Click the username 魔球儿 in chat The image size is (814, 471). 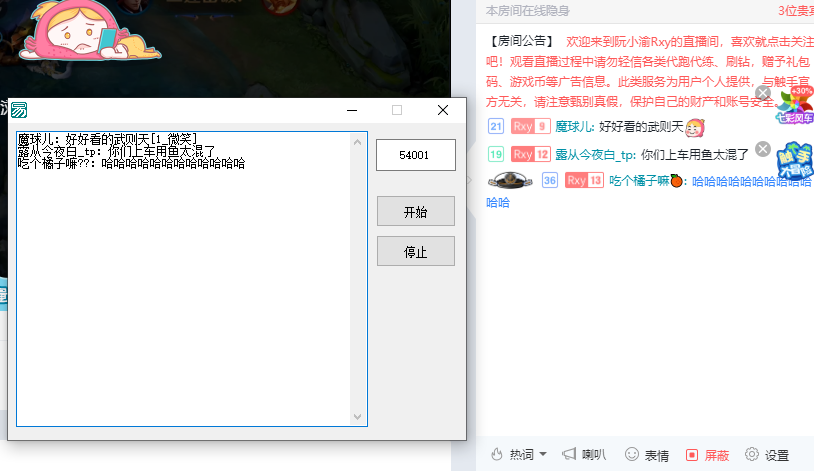574,127
